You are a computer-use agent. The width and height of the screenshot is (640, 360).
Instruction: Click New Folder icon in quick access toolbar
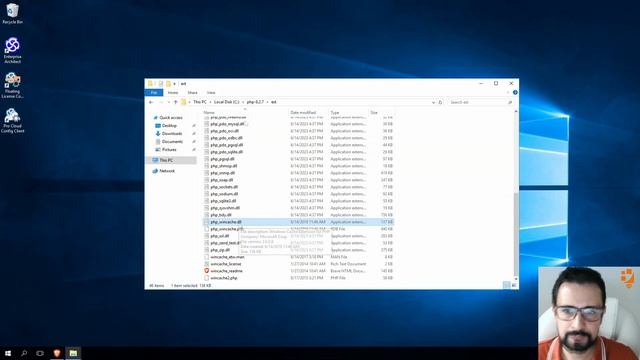click(168, 84)
